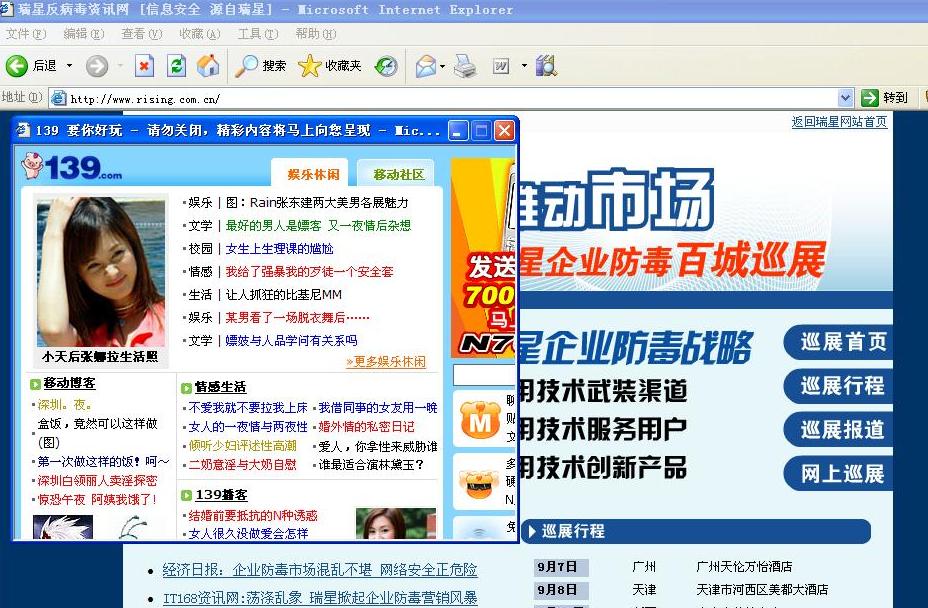Click the IE page icon beside the address URL
928x608 pixels.
coord(59,98)
